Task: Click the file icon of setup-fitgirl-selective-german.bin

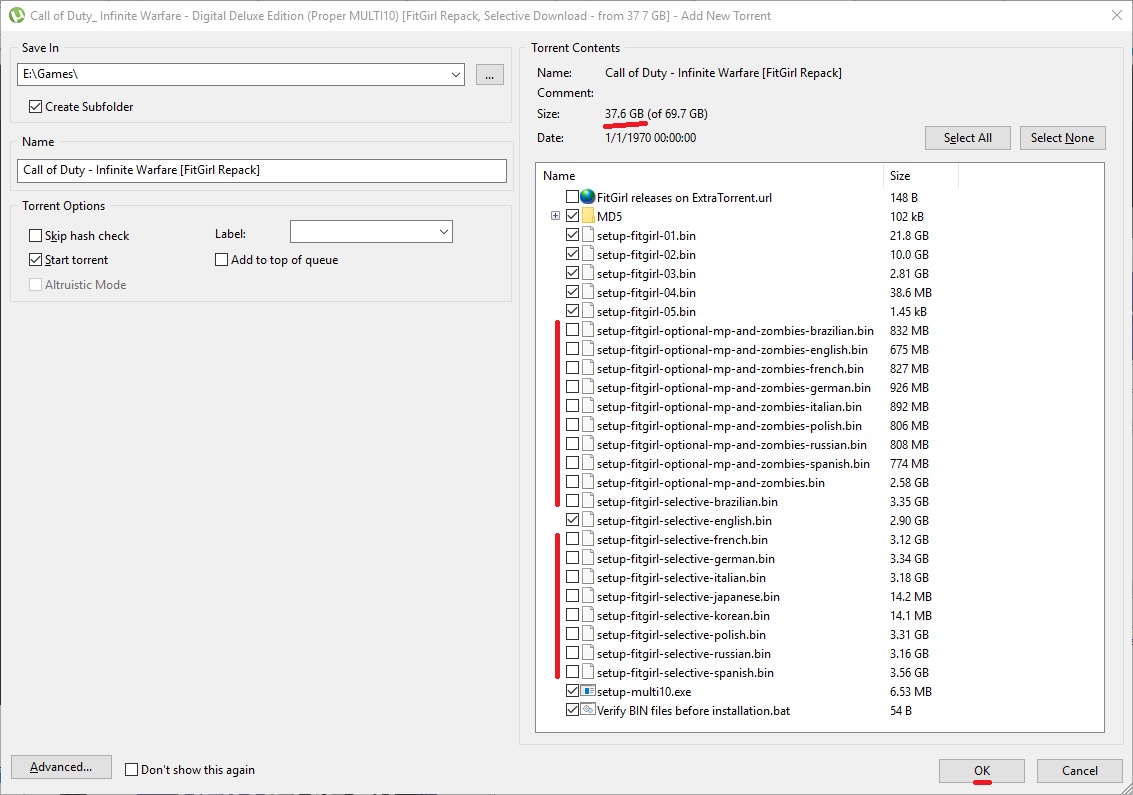Action: 587,558
